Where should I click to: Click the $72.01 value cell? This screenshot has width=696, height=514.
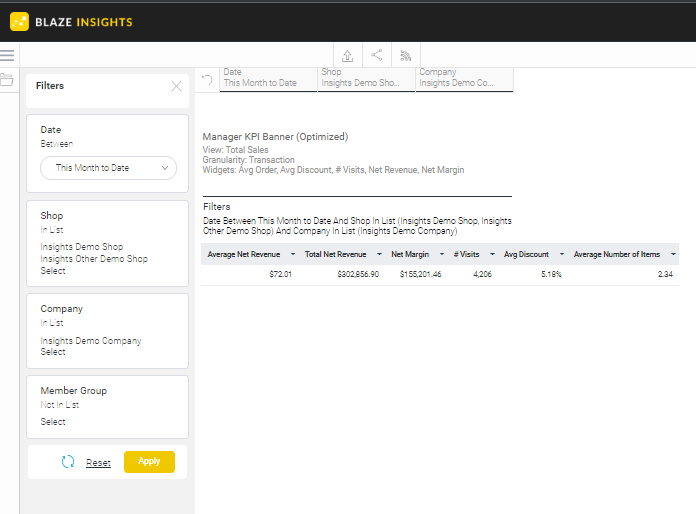(x=281, y=274)
